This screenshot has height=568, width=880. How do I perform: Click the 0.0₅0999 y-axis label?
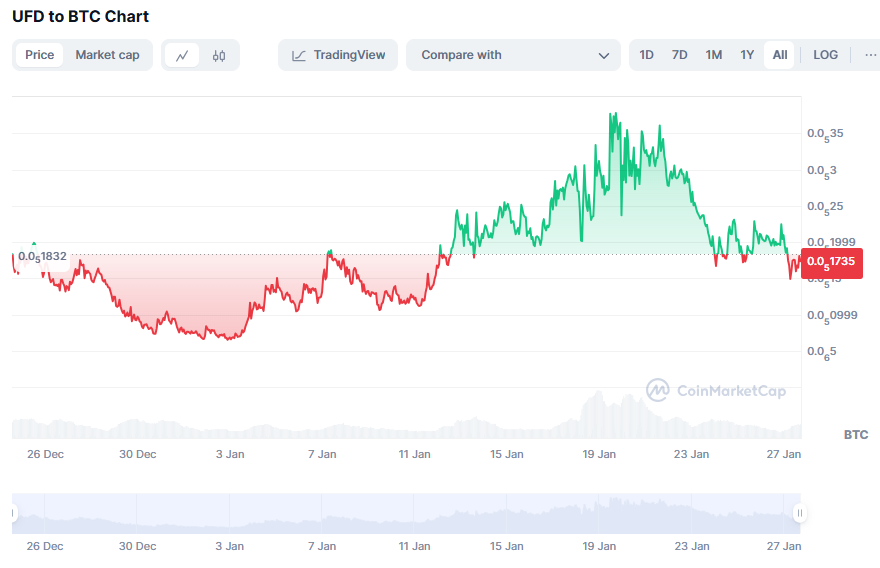point(832,316)
